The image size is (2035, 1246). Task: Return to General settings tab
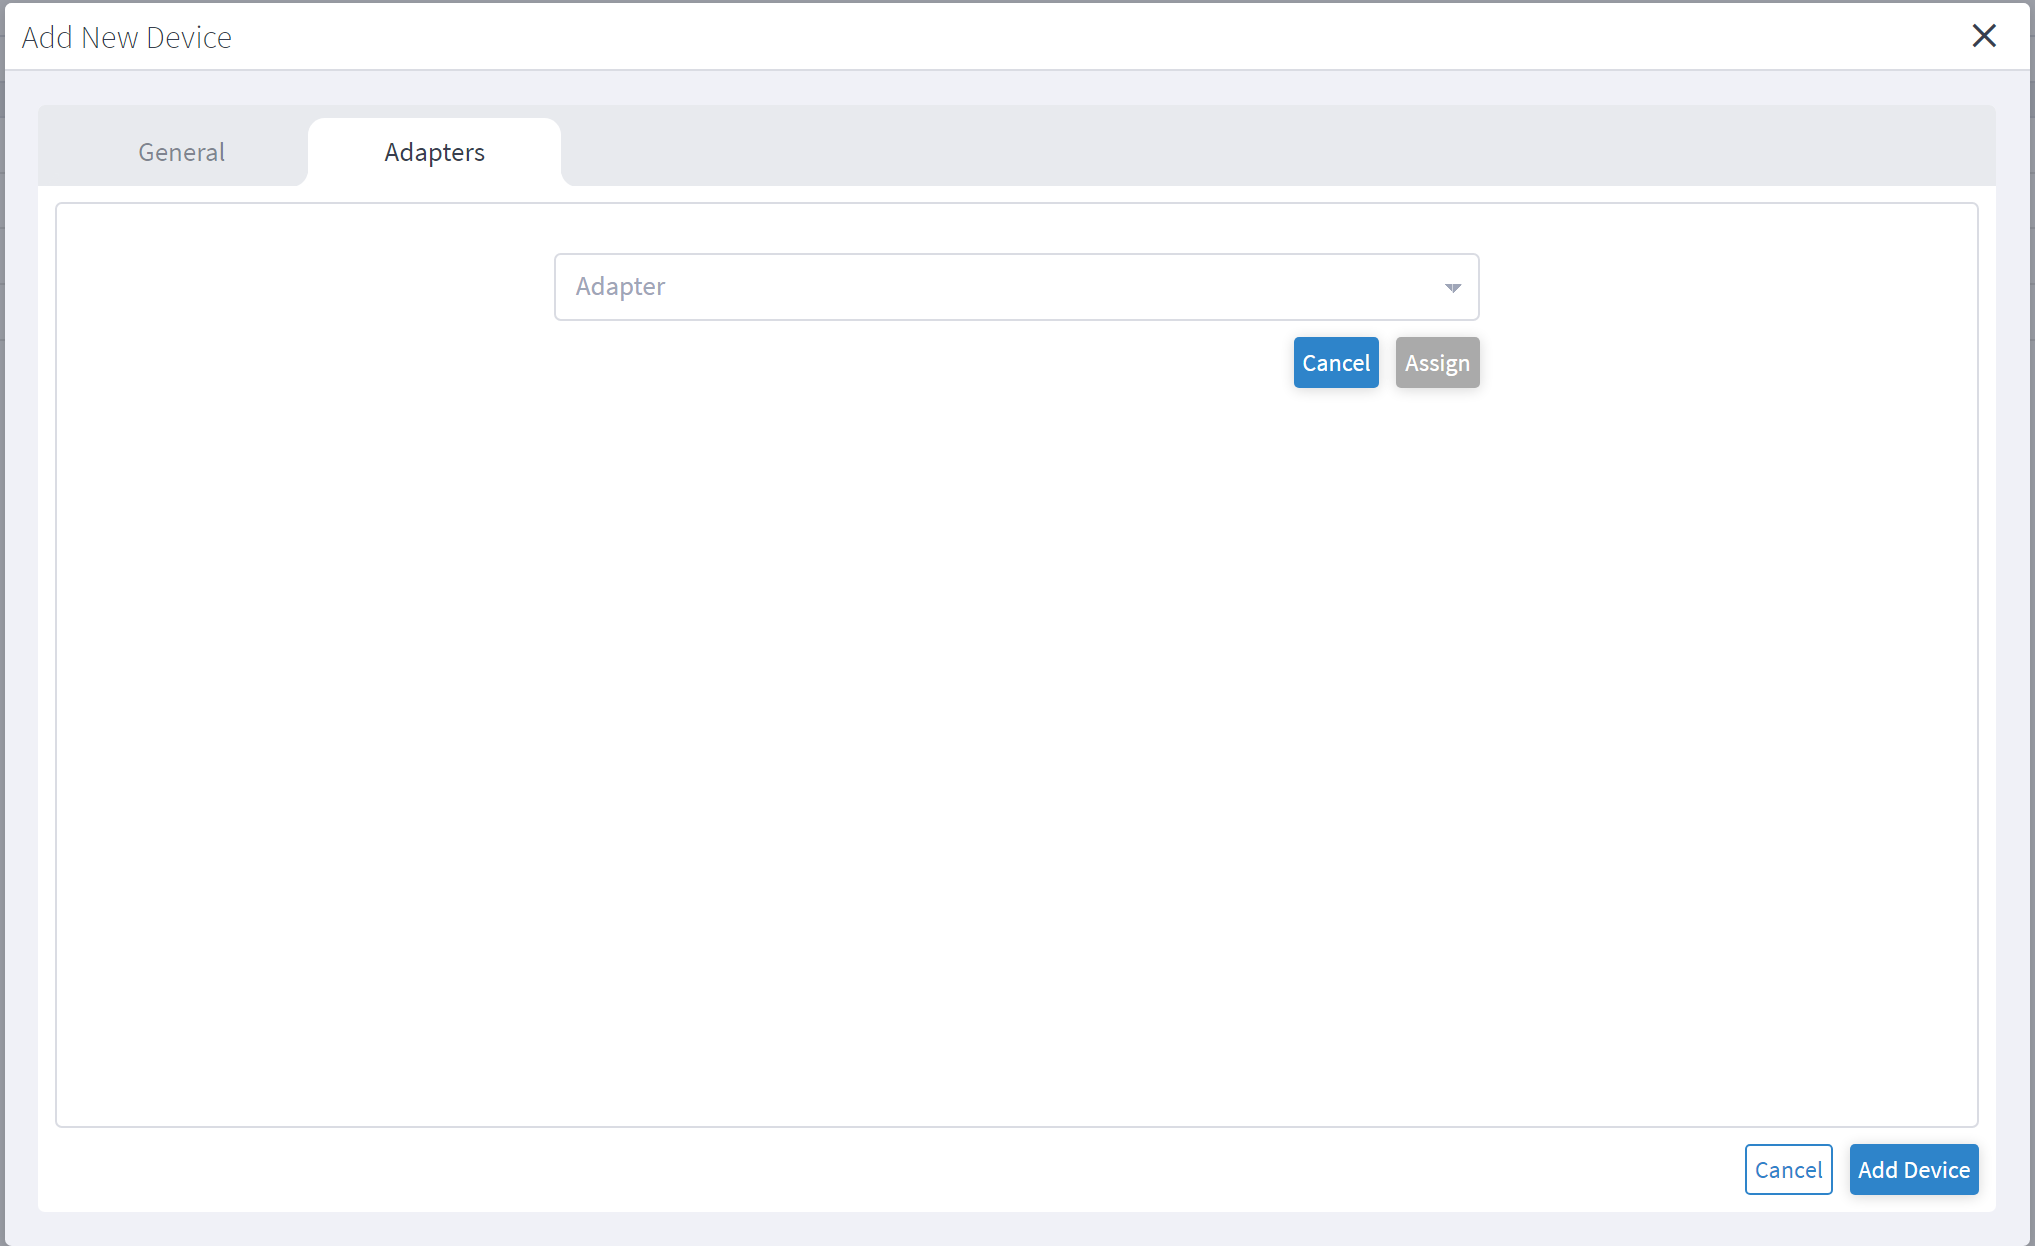181,152
